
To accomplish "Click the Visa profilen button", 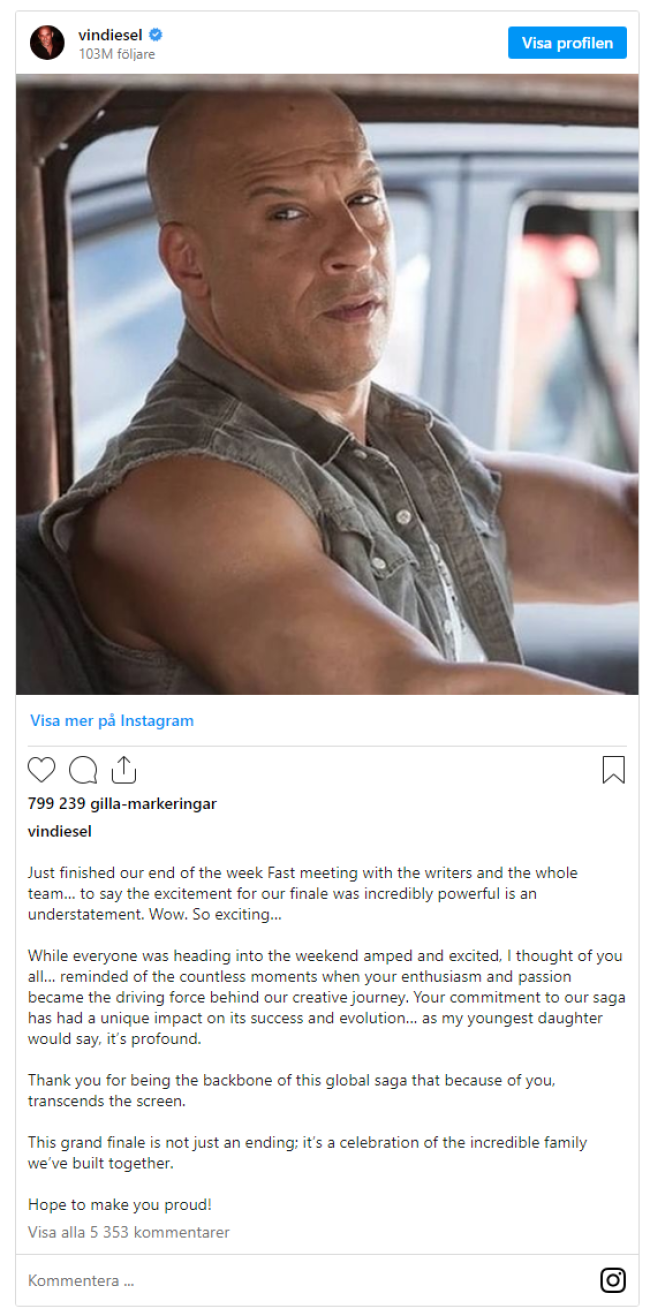I will pyautogui.click(x=567, y=43).
